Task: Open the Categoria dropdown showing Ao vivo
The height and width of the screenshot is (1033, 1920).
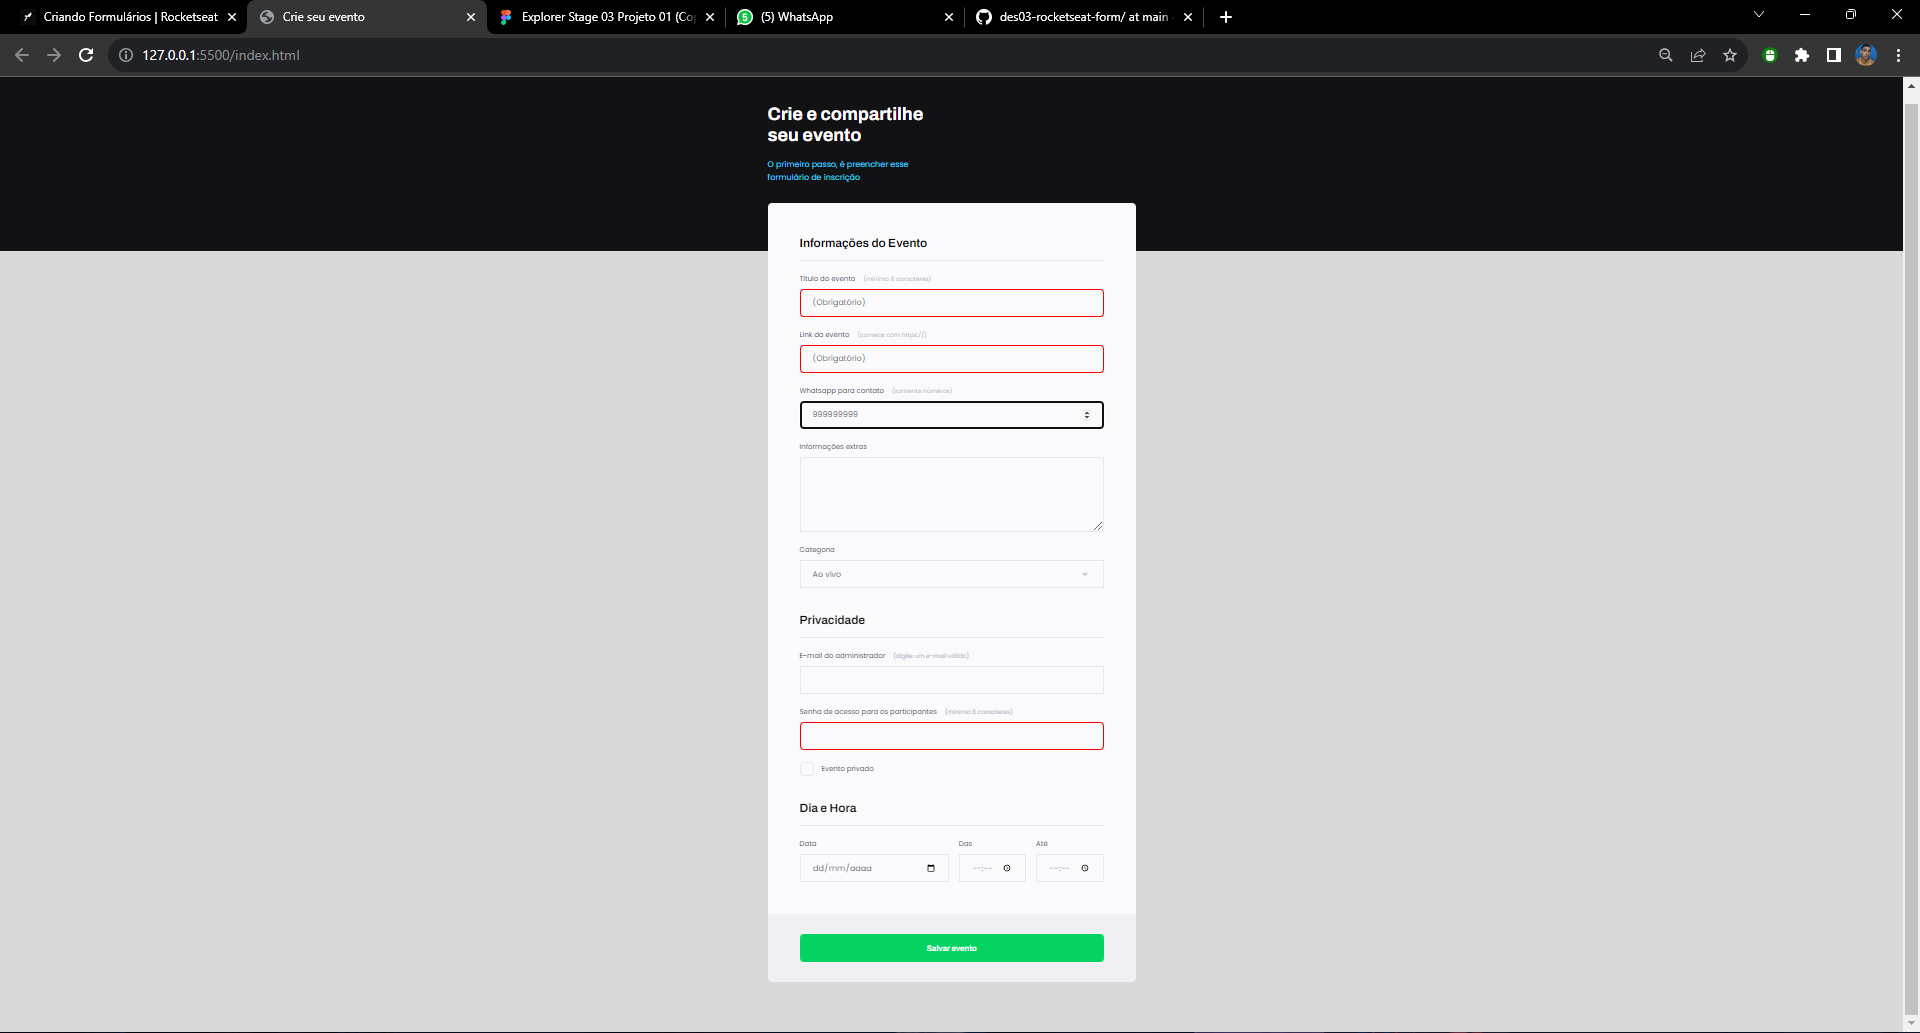Action: (x=950, y=574)
